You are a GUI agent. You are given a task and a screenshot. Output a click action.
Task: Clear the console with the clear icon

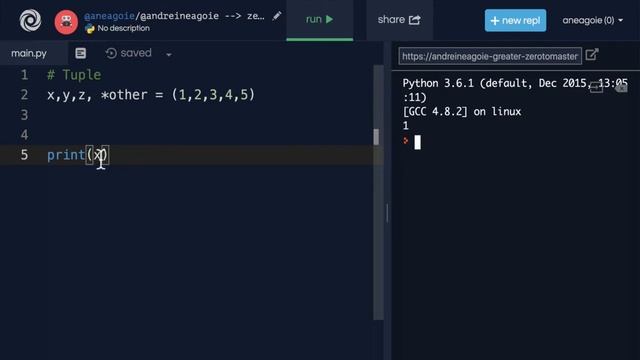(621, 87)
